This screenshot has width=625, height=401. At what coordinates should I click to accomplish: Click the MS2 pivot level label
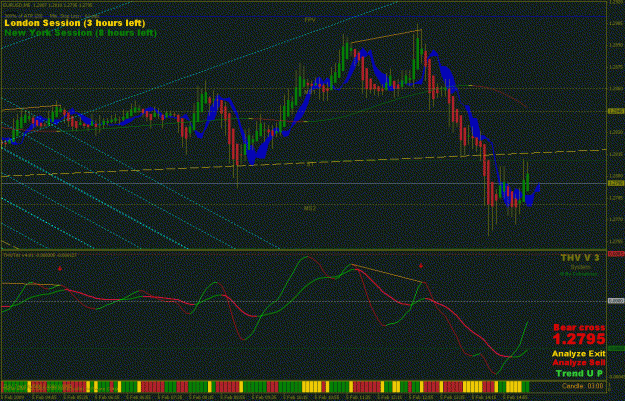click(310, 208)
